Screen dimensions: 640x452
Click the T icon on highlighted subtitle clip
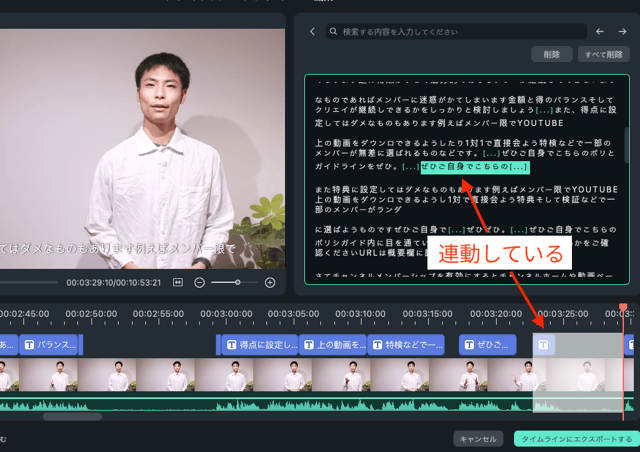(543, 345)
